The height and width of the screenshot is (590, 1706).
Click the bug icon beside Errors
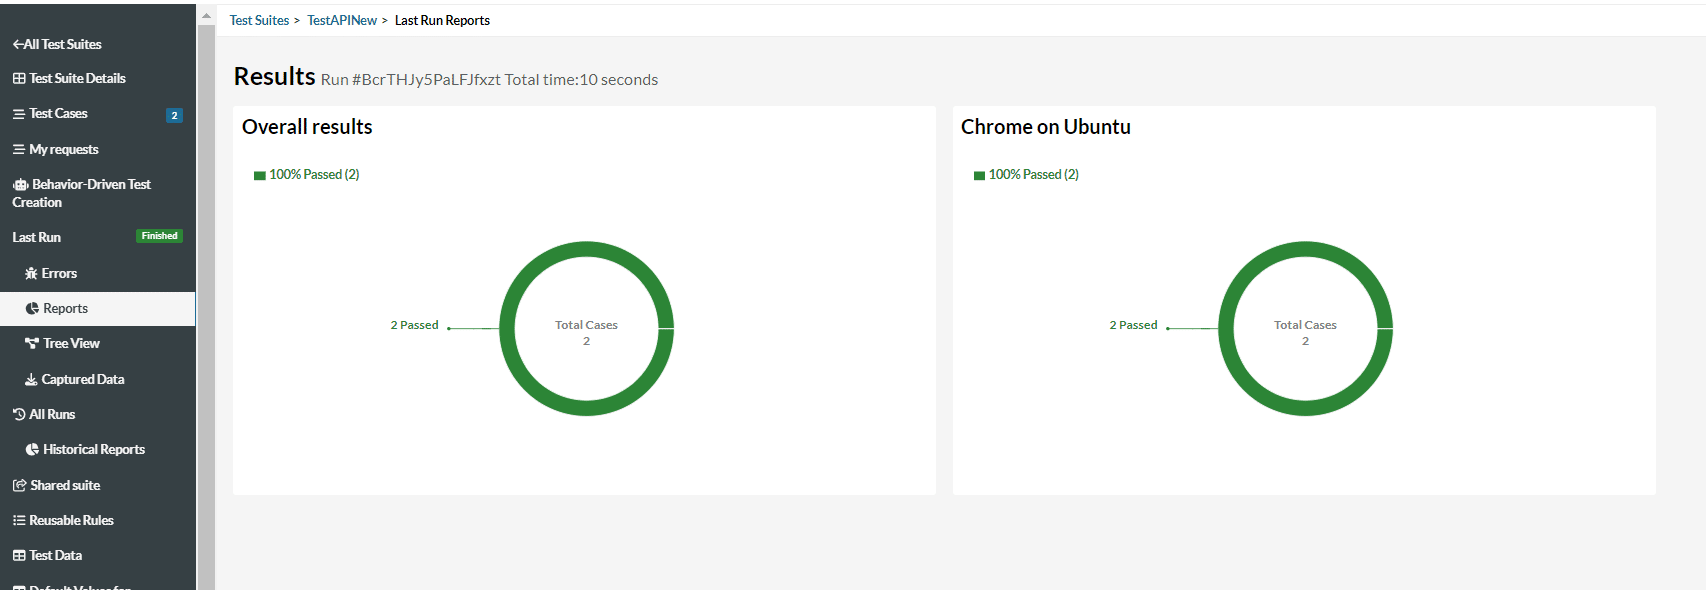[31, 273]
